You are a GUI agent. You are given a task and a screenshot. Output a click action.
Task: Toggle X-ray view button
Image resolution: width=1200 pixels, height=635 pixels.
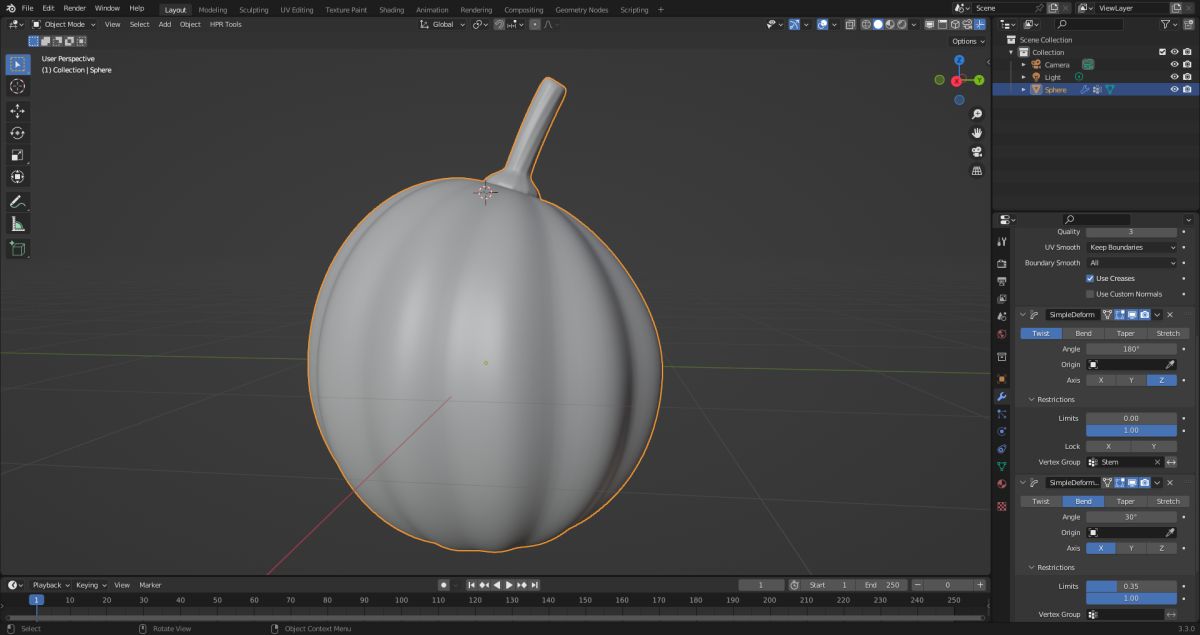(x=849, y=24)
